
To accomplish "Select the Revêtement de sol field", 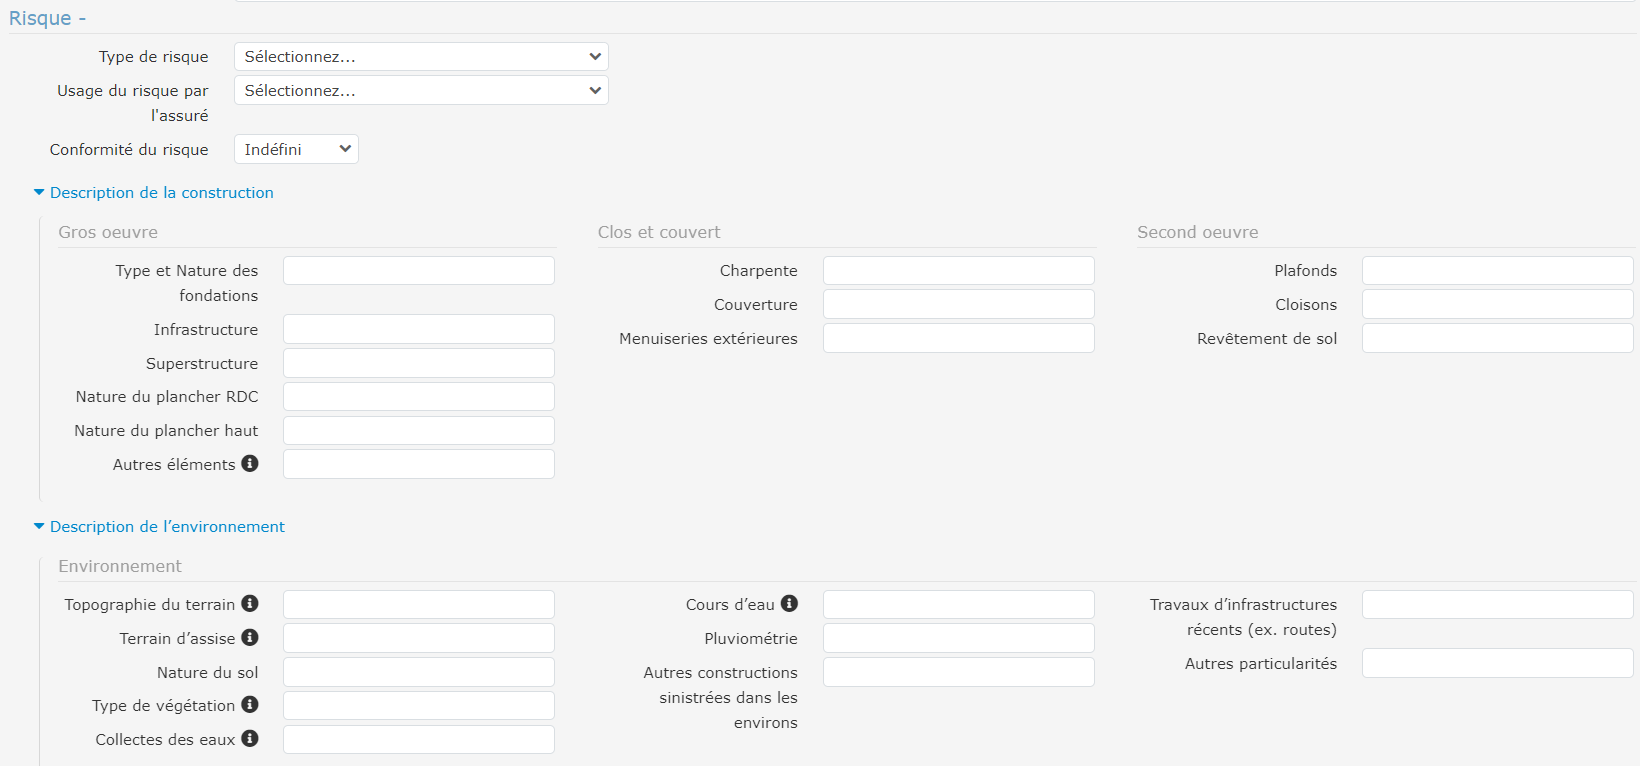I will click(x=1497, y=339).
